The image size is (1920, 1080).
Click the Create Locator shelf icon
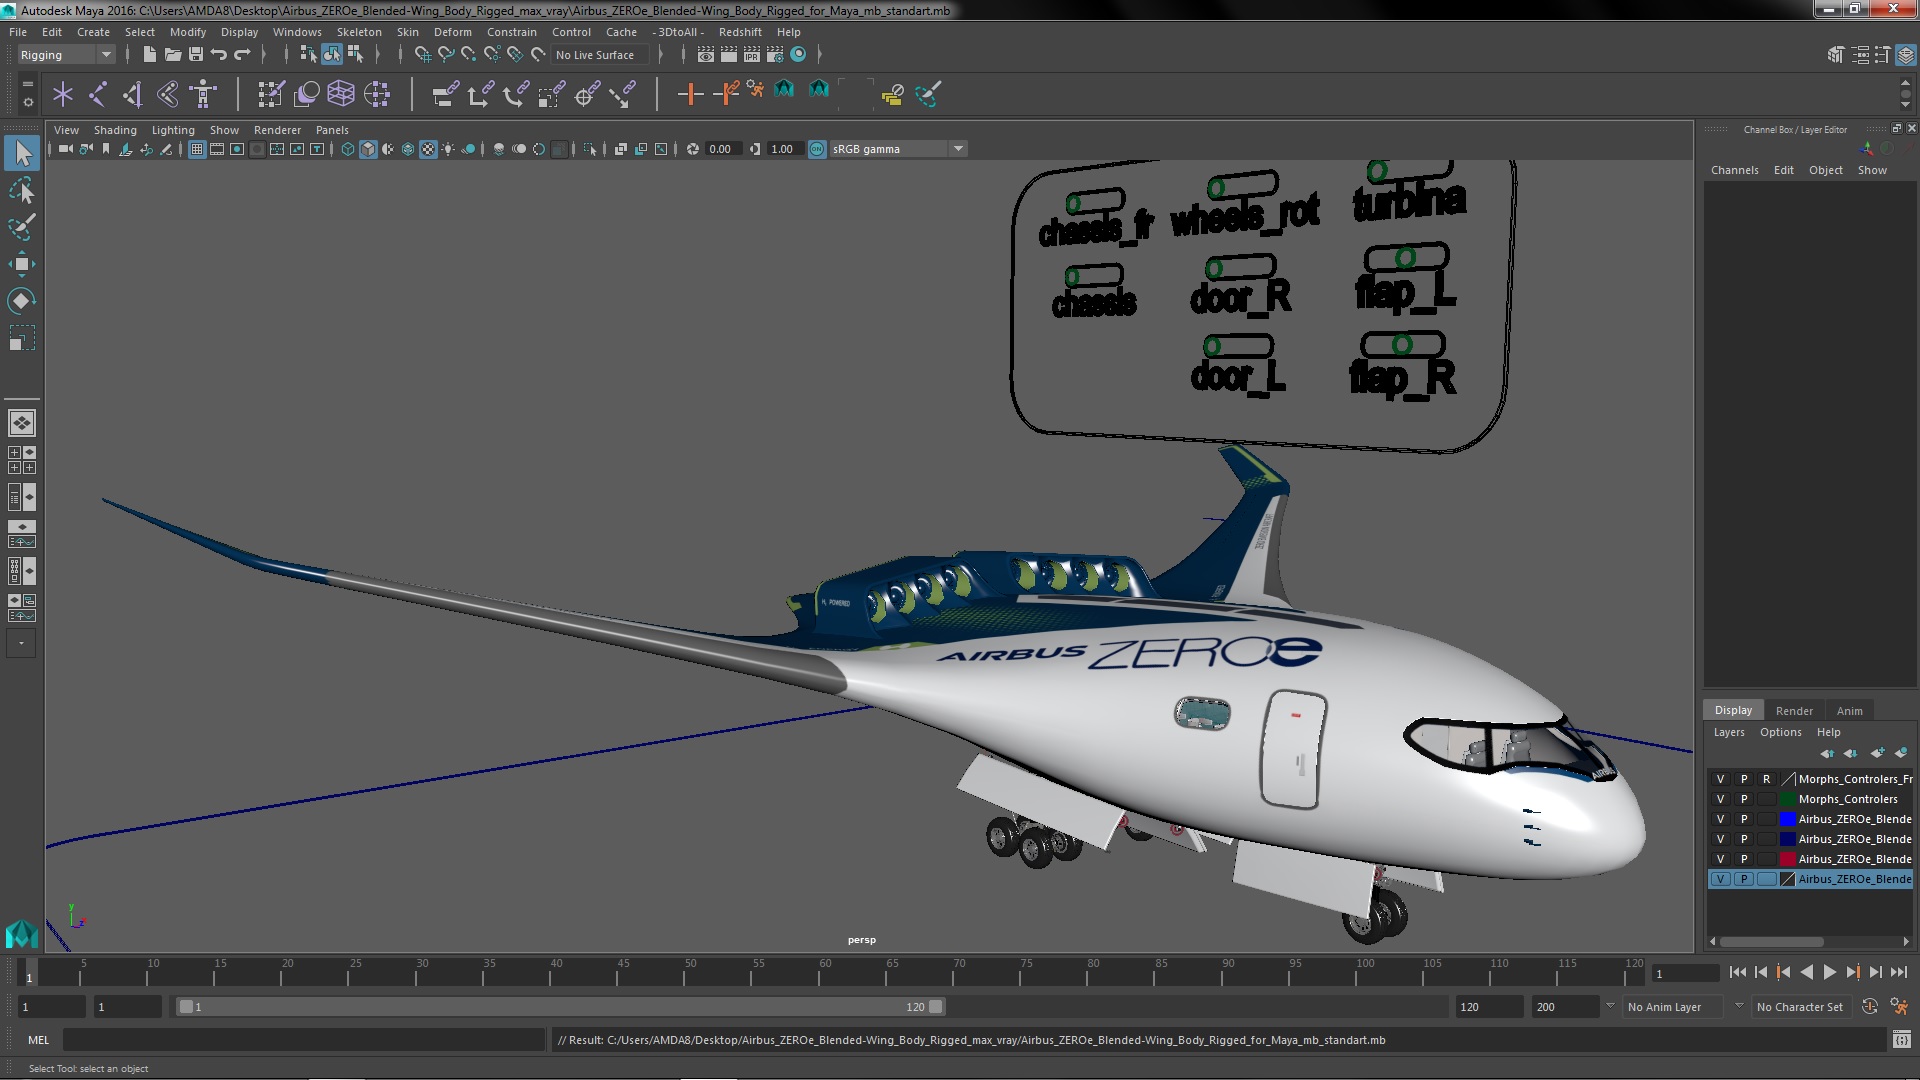tap(63, 94)
